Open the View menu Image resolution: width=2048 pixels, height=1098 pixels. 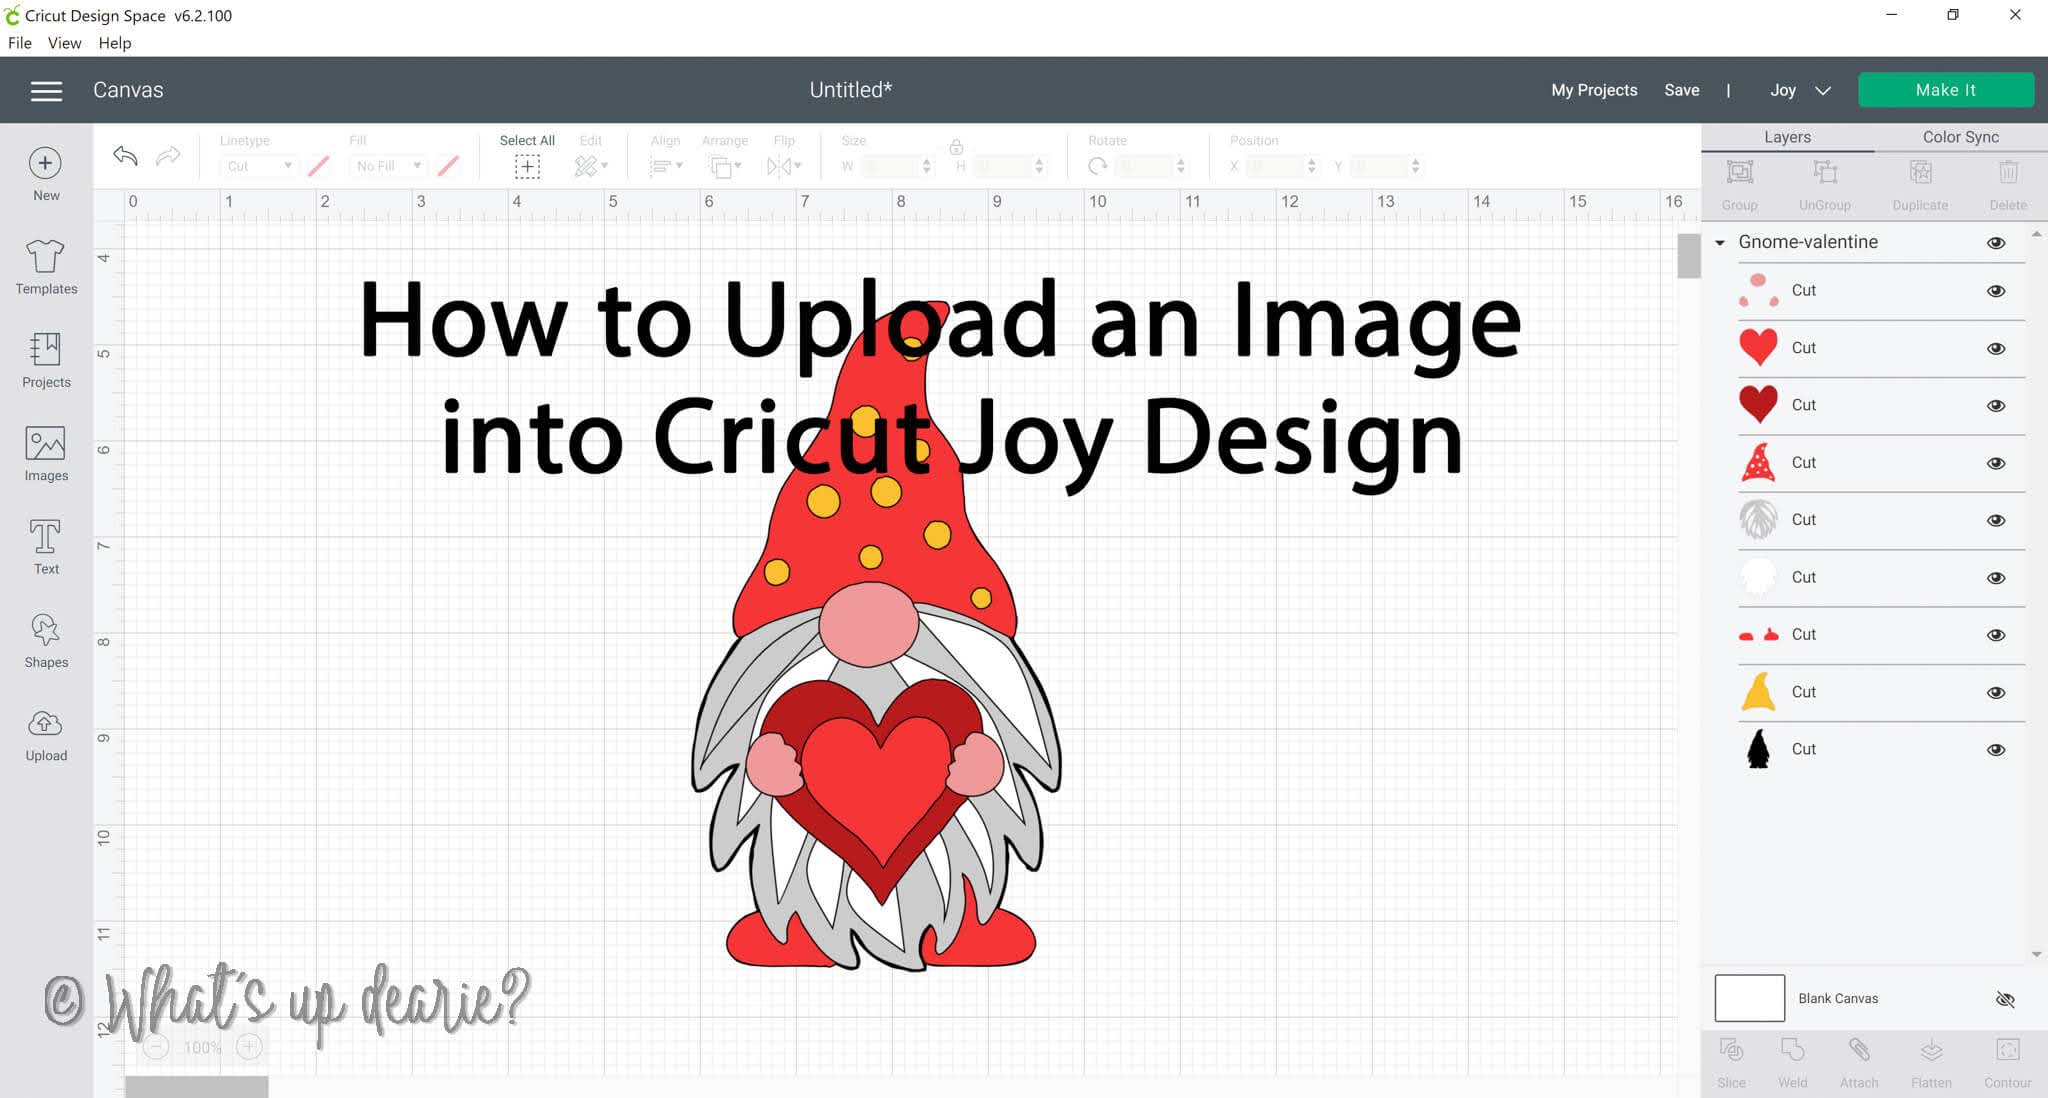pyautogui.click(x=64, y=43)
